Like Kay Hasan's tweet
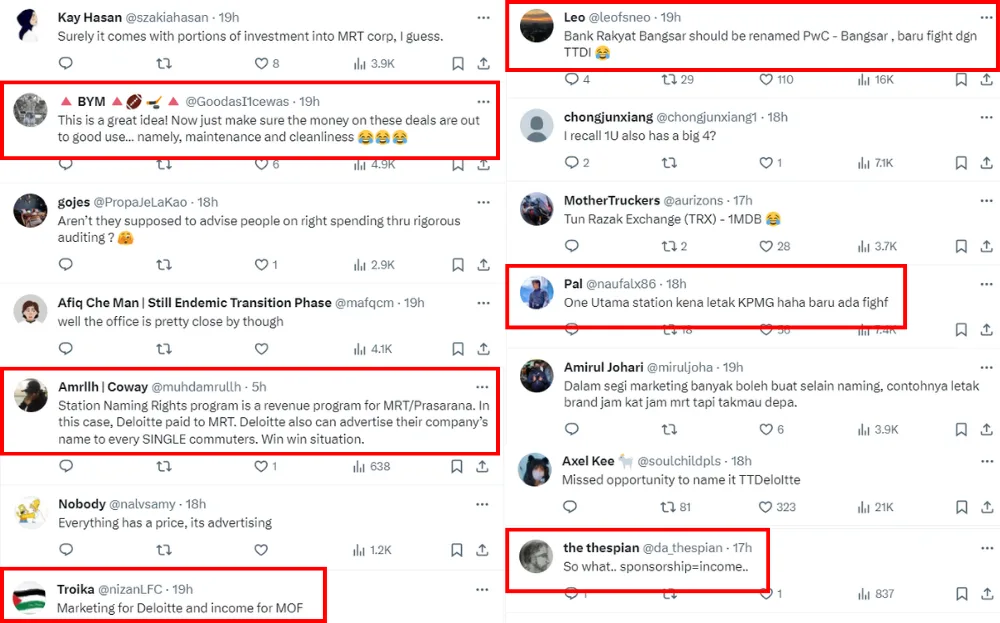Image resolution: width=1000 pixels, height=623 pixels. coord(262,63)
